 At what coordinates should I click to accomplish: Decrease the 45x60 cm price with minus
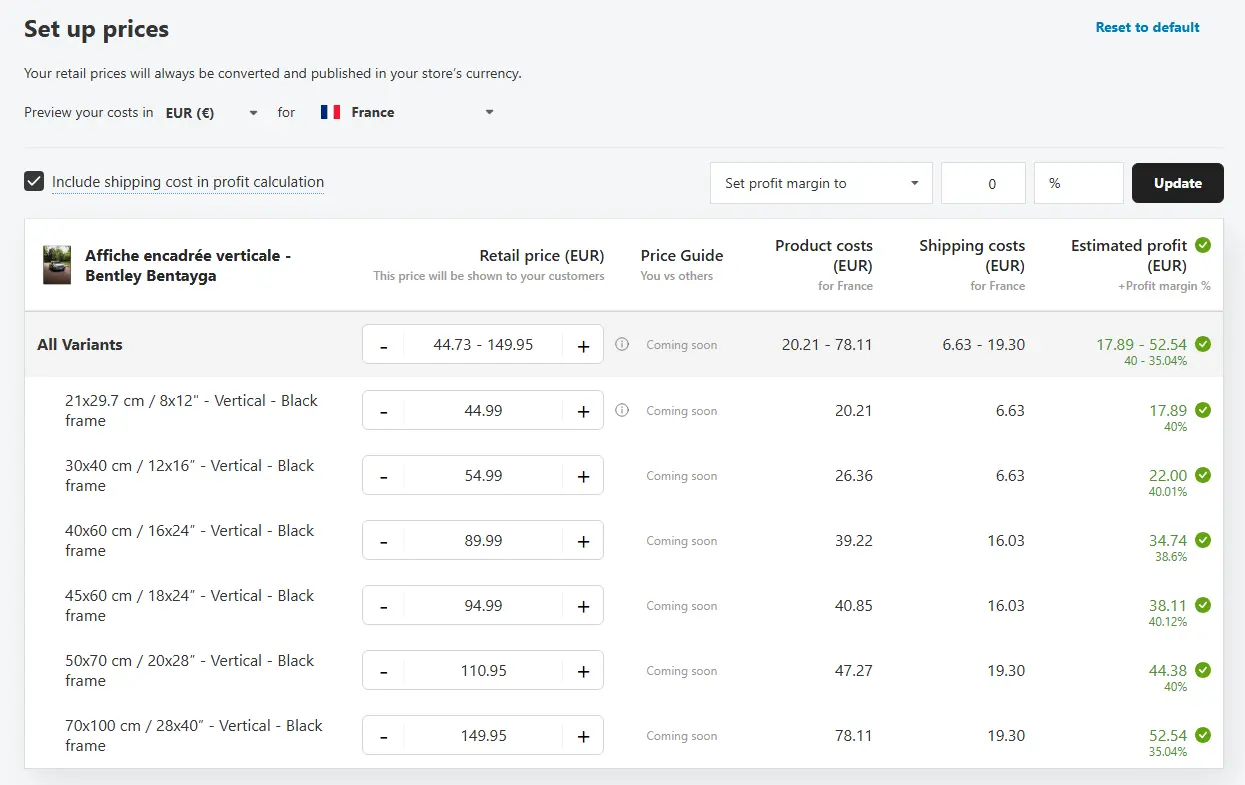[384, 606]
